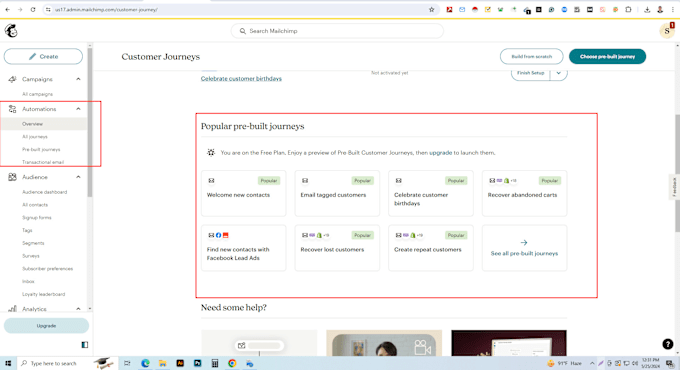The width and height of the screenshot is (680, 370).
Task: Open Microsoft Edge from taskbar
Action: pos(145,363)
